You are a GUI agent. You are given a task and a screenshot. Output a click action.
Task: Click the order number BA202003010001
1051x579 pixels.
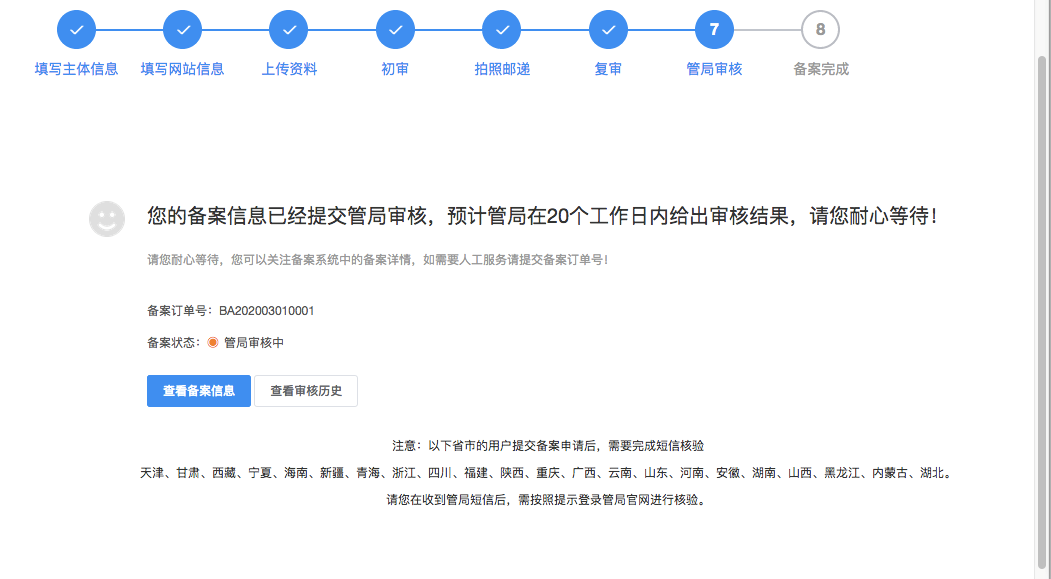coord(267,311)
